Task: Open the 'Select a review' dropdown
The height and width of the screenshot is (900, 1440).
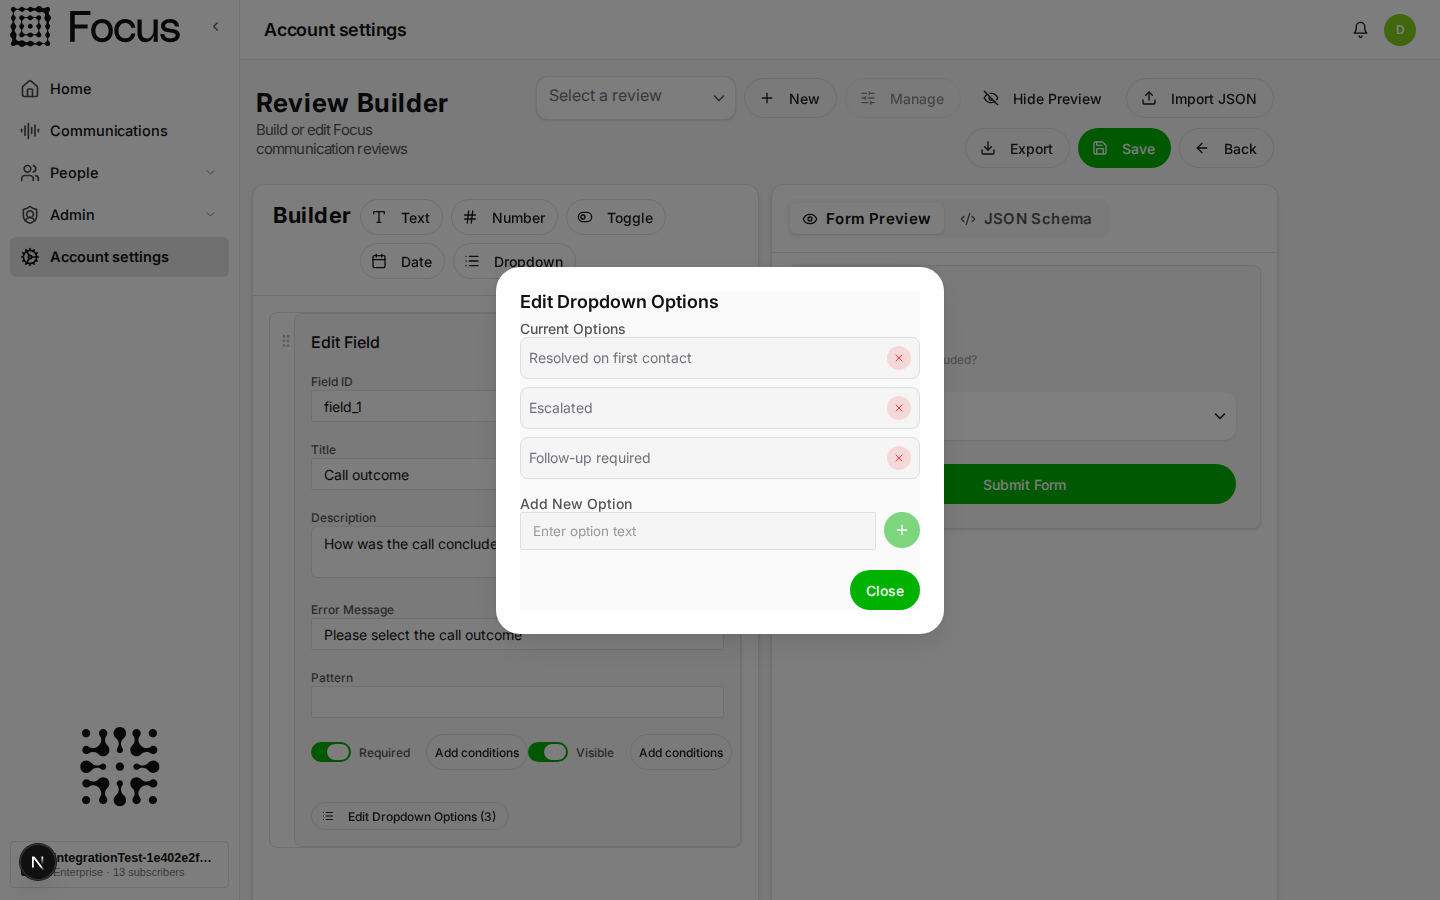Action: pos(636,98)
